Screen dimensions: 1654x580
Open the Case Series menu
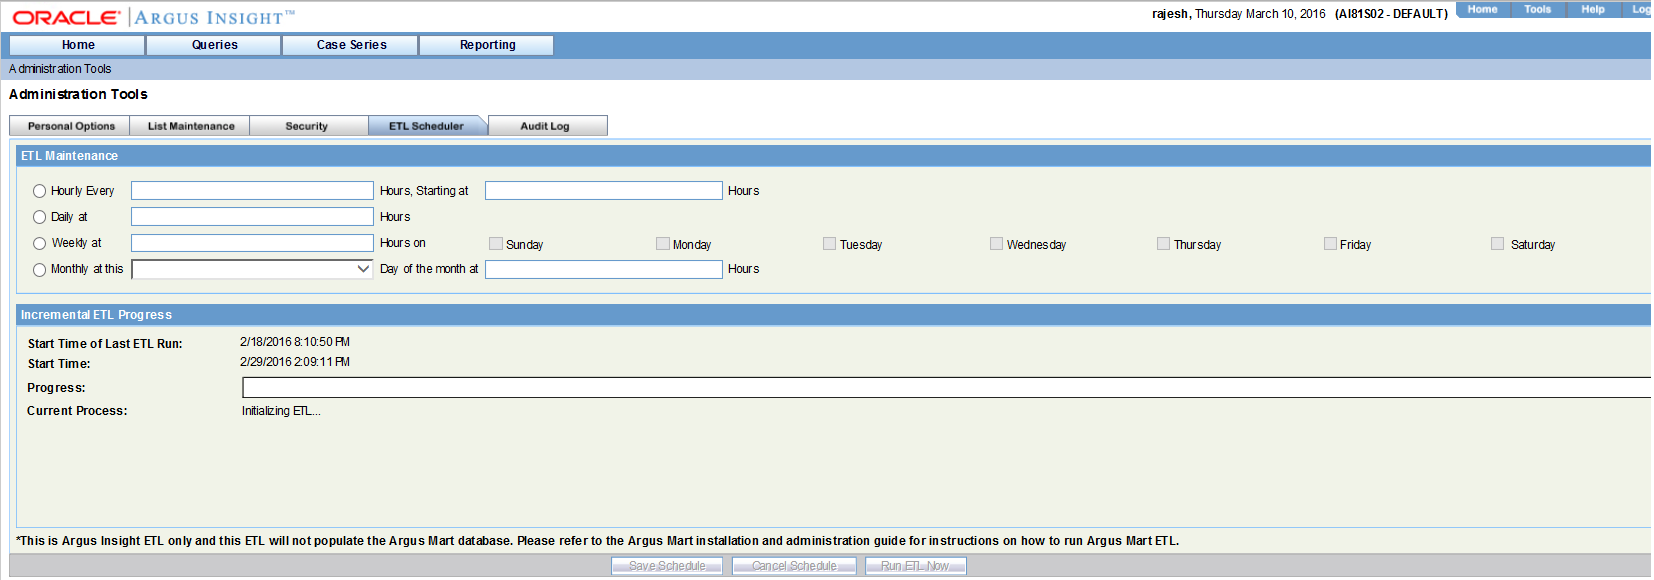coord(351,45)
